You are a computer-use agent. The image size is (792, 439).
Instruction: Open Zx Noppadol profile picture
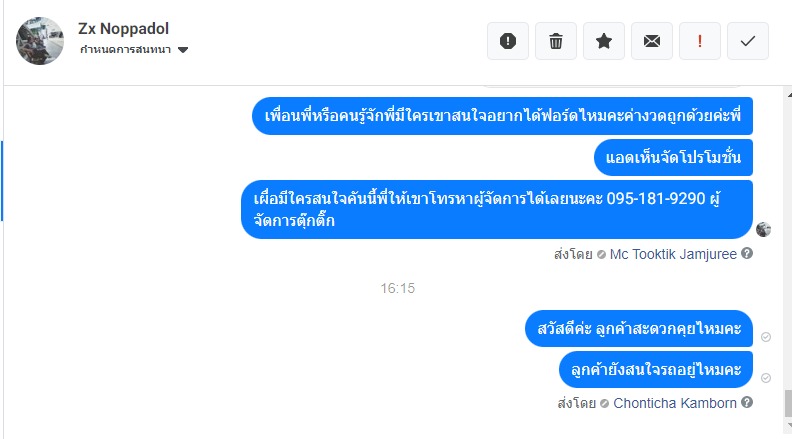(x=41, y=41)
